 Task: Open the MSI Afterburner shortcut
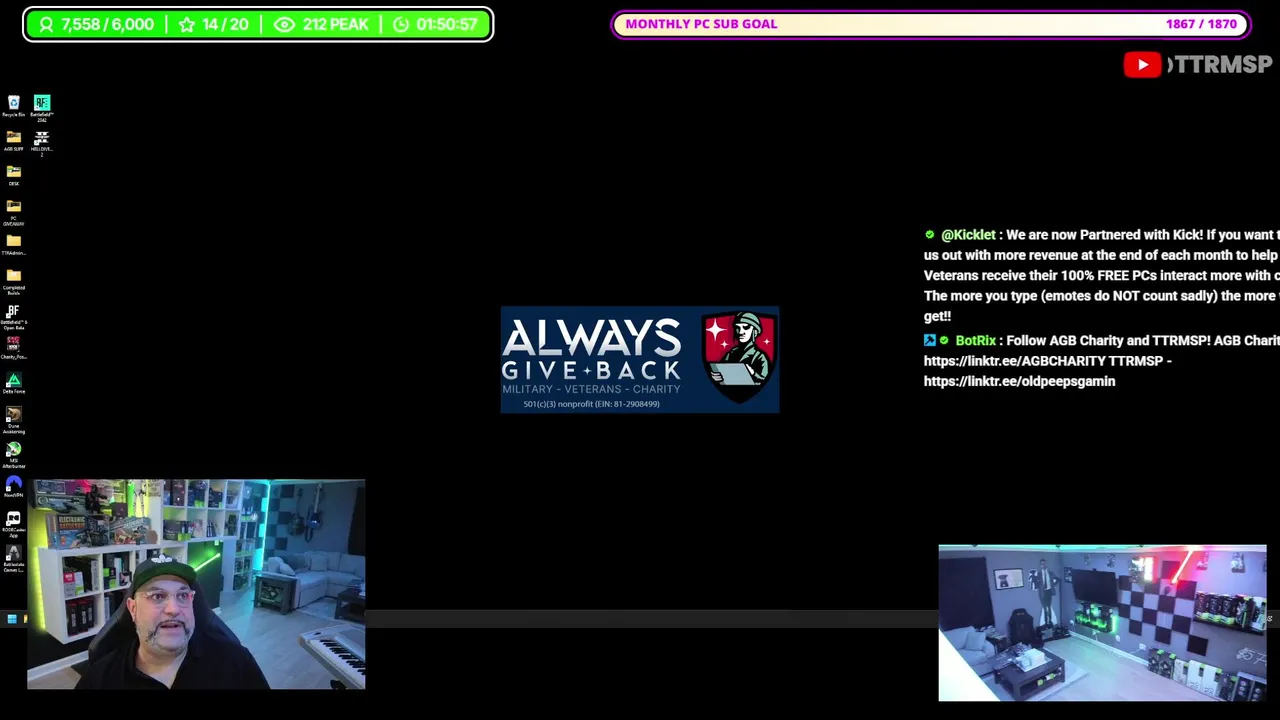14,455
